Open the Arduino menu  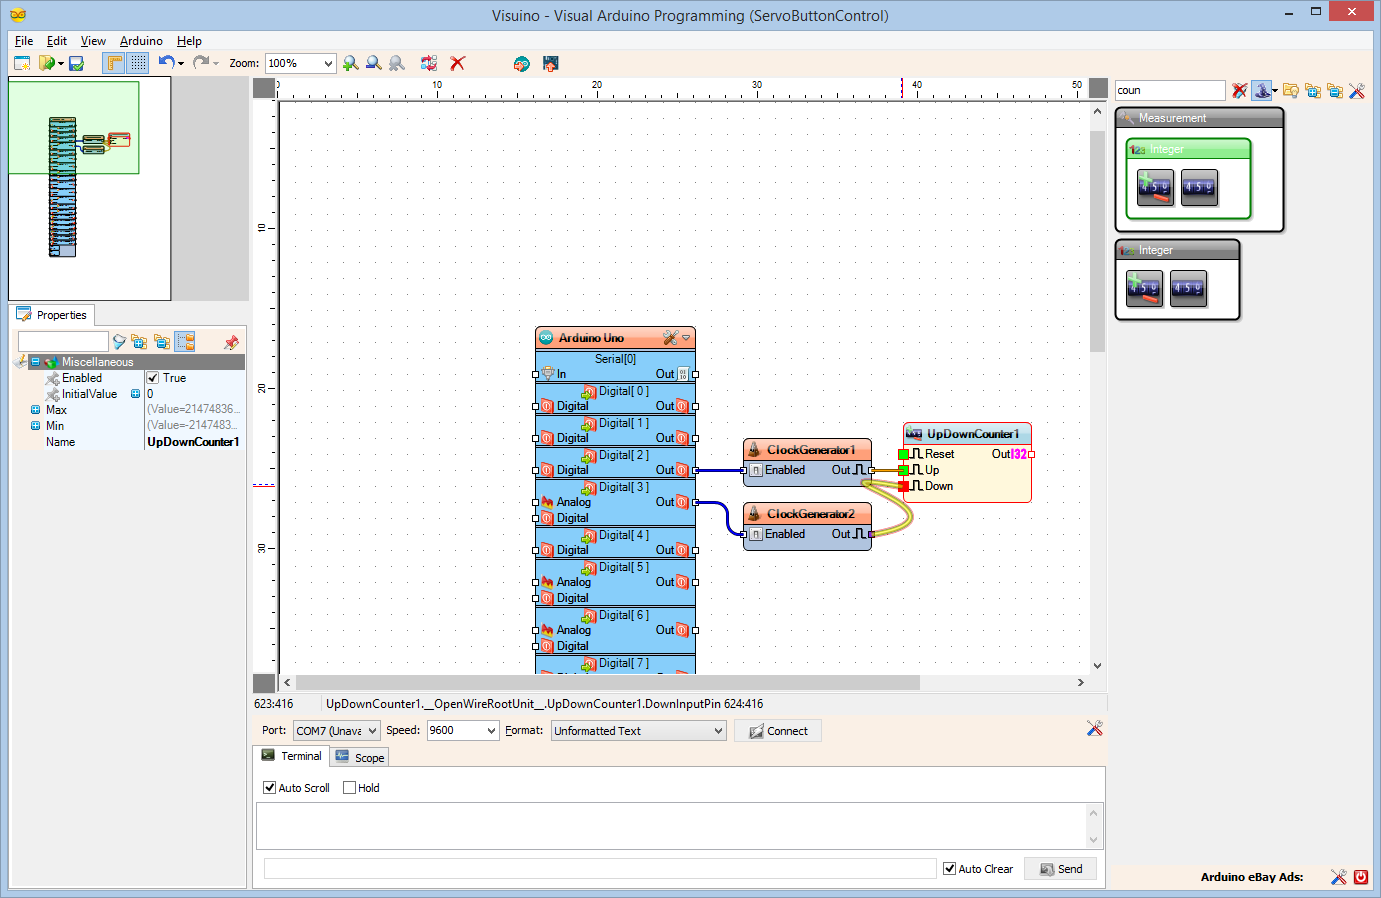[140, 41]
